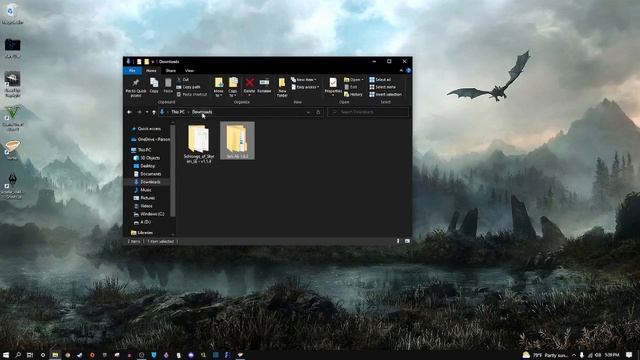
Task: Select Libraries in the navigation pane
Action: [x=142, y=233]
